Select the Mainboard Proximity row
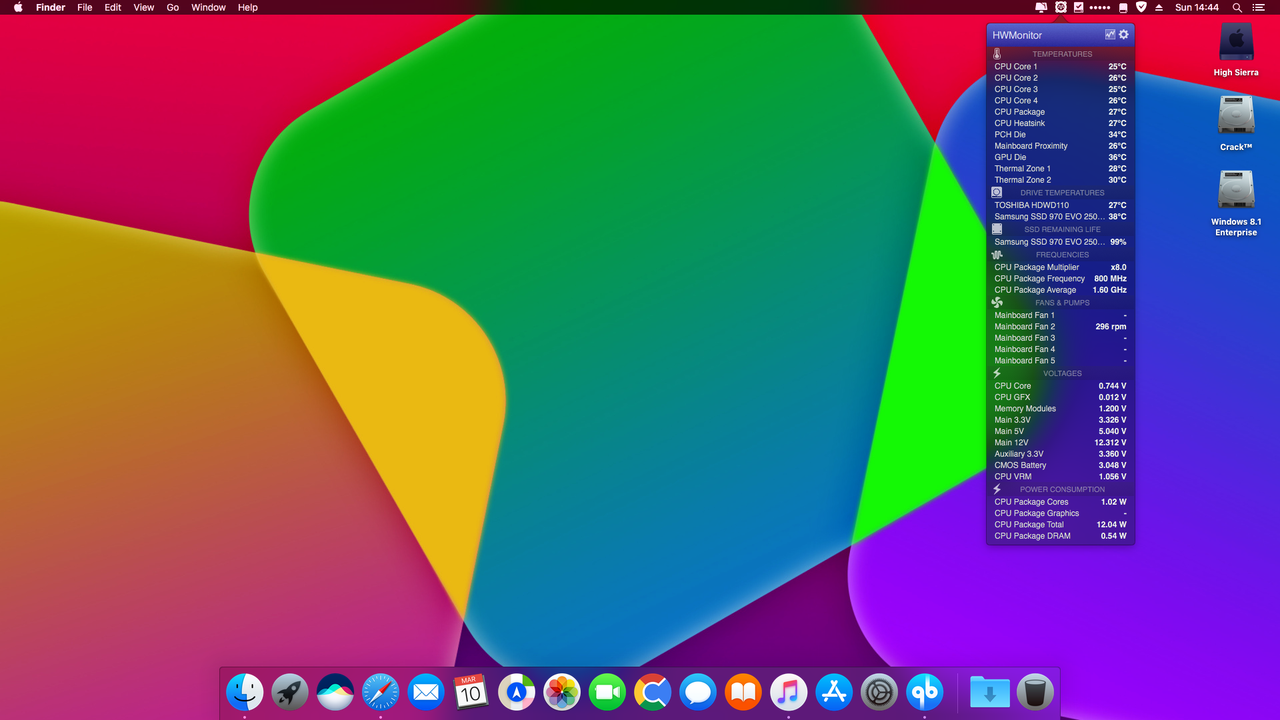This screenshot has width=1280, height=720. pos(1060,146)
